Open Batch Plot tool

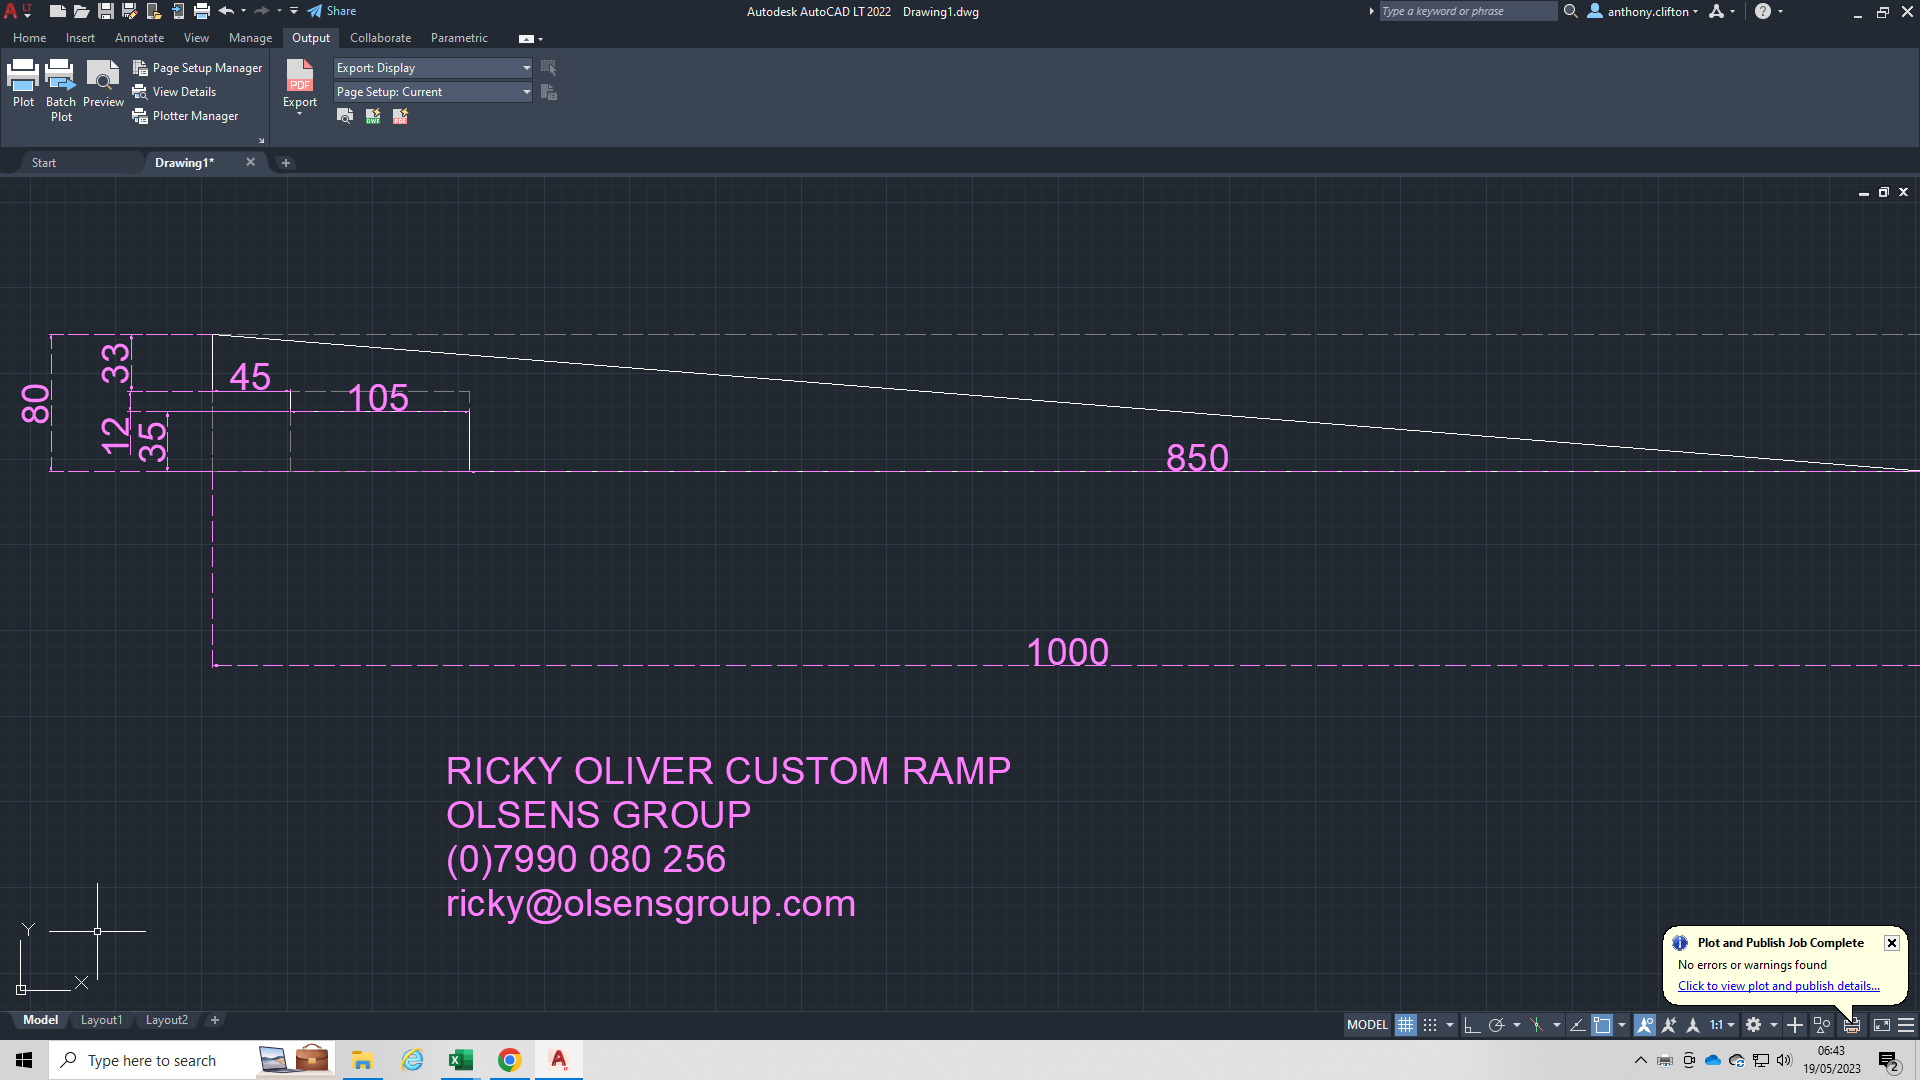click(x=61, y=76)
